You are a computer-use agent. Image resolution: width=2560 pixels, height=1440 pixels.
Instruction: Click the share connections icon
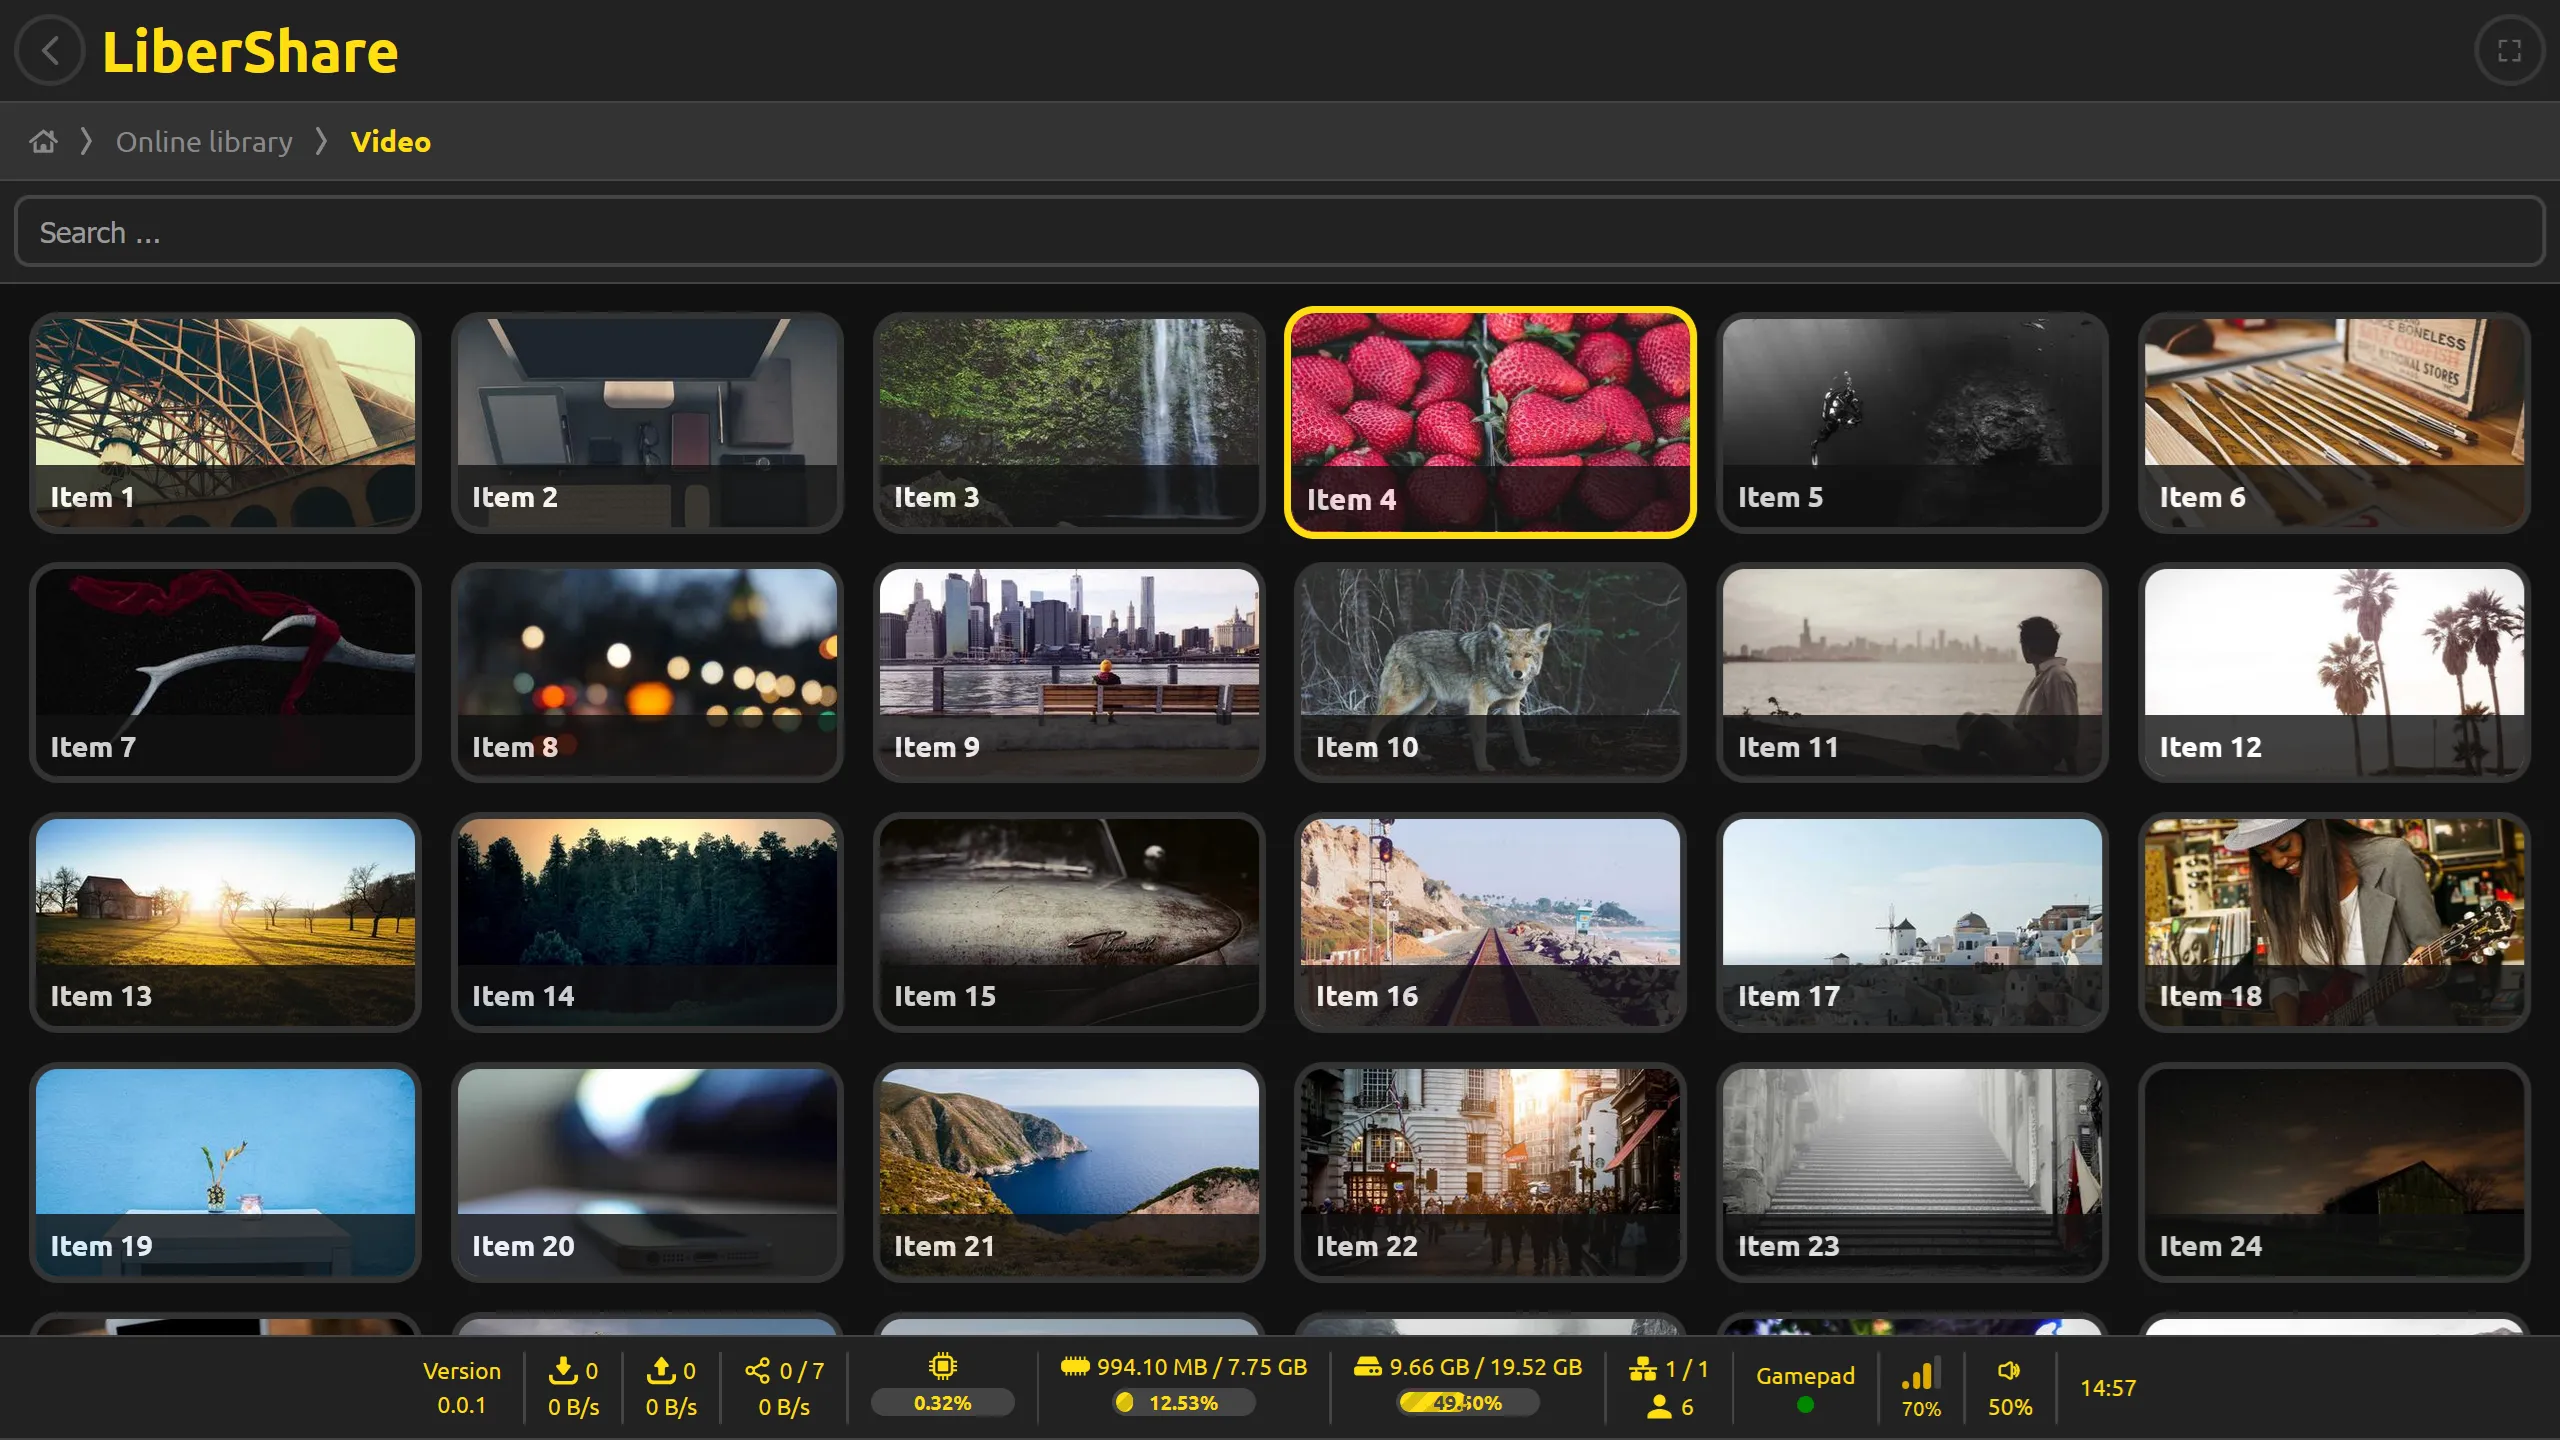point(758,1370)
